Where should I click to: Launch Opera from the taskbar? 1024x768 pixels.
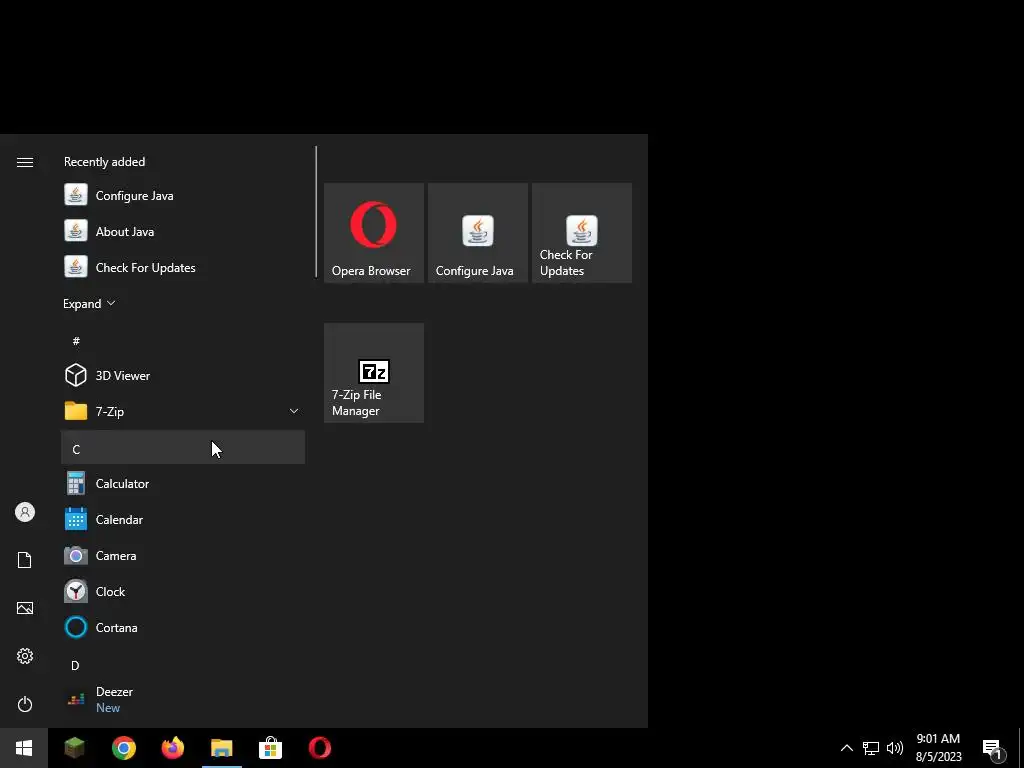(319, 748)
